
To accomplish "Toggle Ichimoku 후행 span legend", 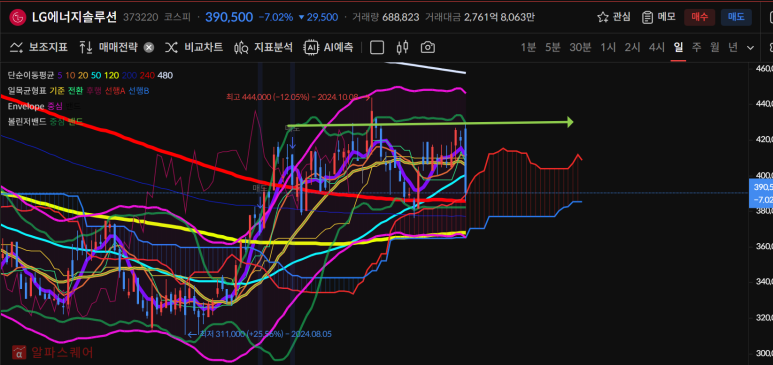I will click(94, 91).
